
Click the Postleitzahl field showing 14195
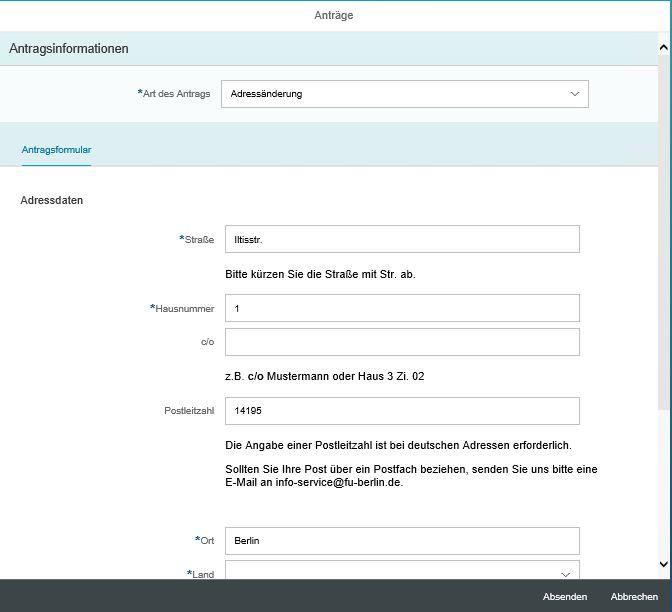point(402,411)
